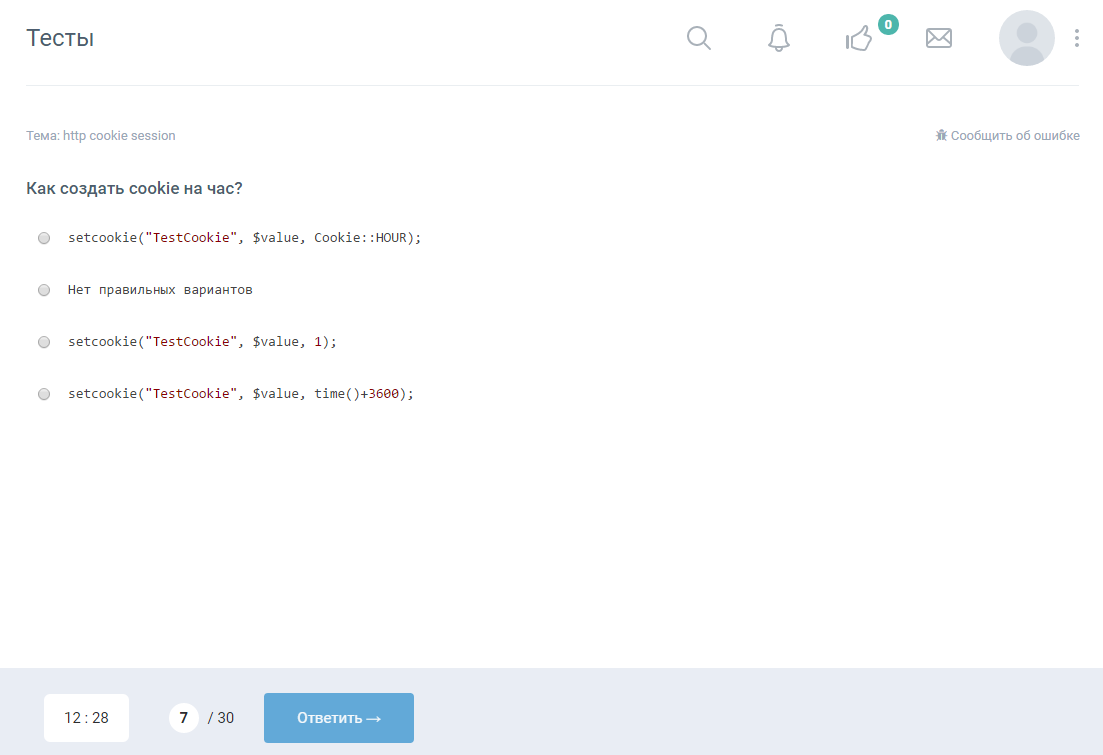
Task: Click the "Тема: http cookie session" topic text
Action: tap(101, 136)
